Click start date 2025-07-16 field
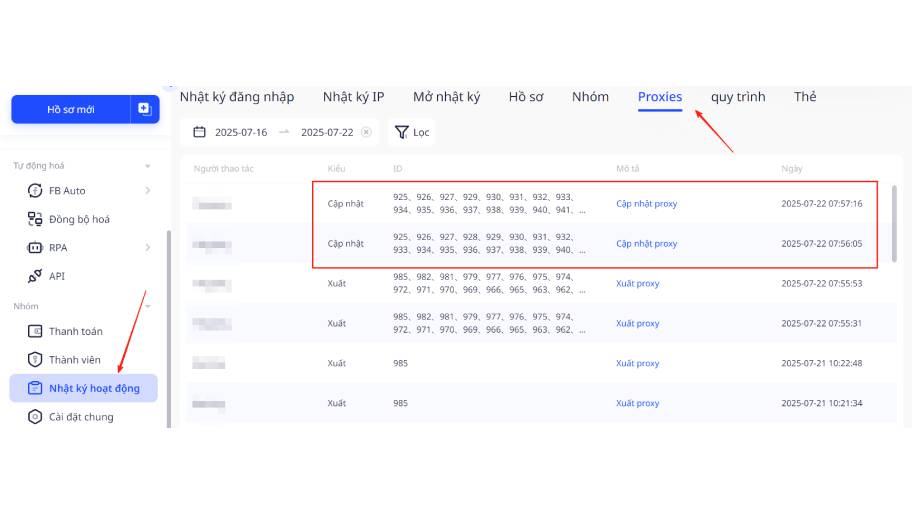The height and width of the screenshot is (513, 912). (241, 132)
